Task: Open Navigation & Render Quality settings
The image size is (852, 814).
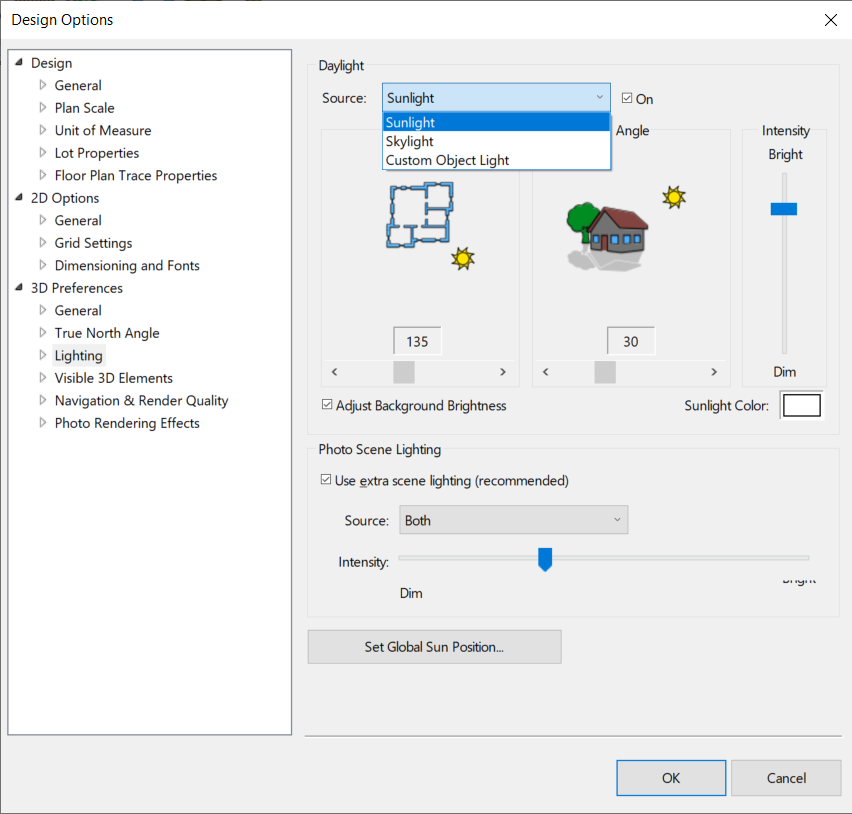Action: (x=141, y=400)
